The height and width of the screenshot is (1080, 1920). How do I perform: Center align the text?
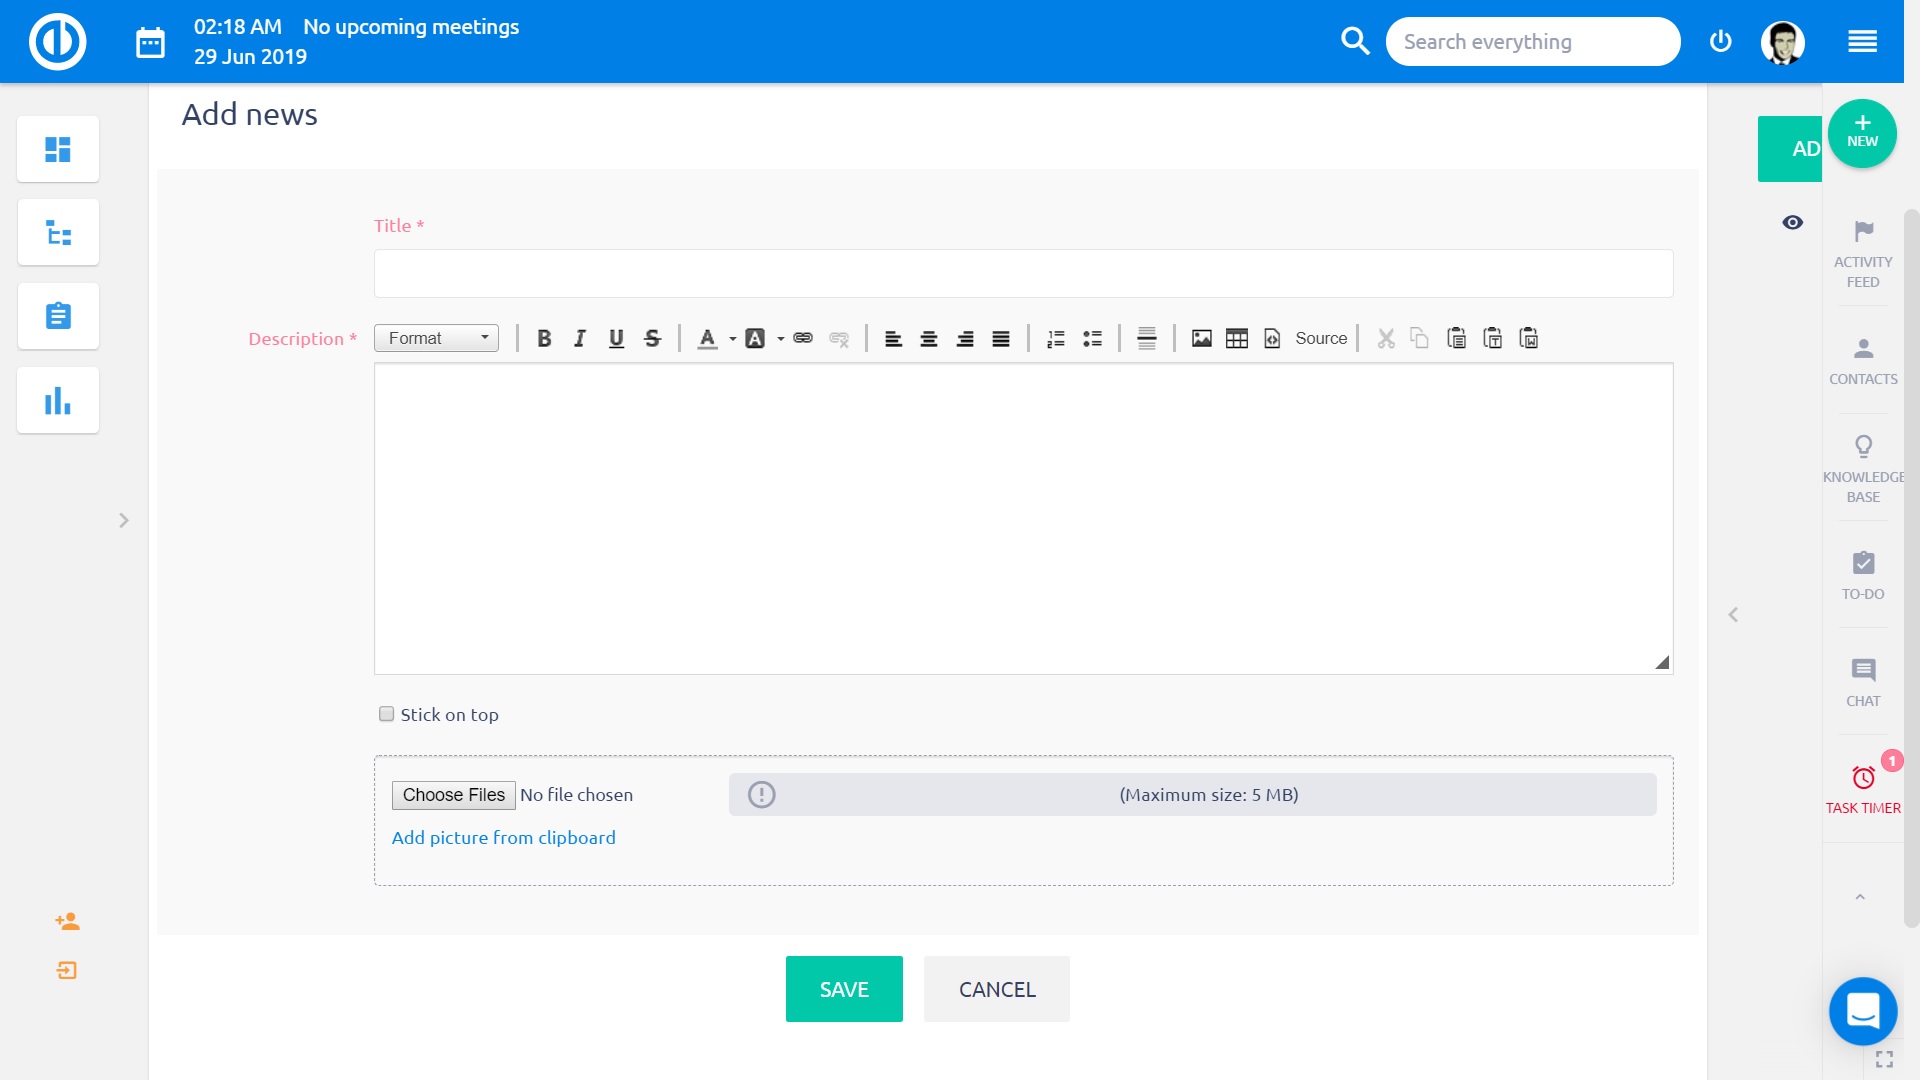[929, 339]
